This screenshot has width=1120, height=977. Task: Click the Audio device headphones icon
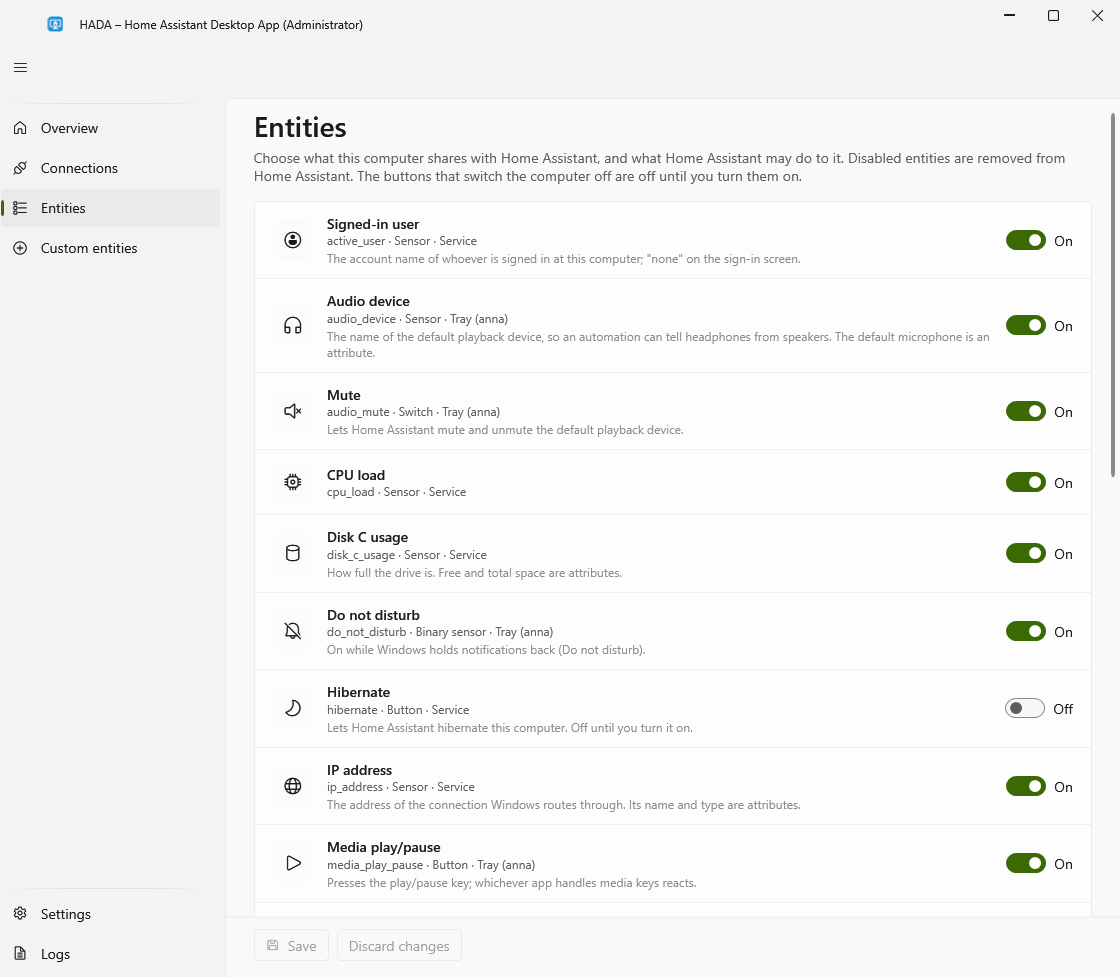pyautogui.click(x=293, y=326)
